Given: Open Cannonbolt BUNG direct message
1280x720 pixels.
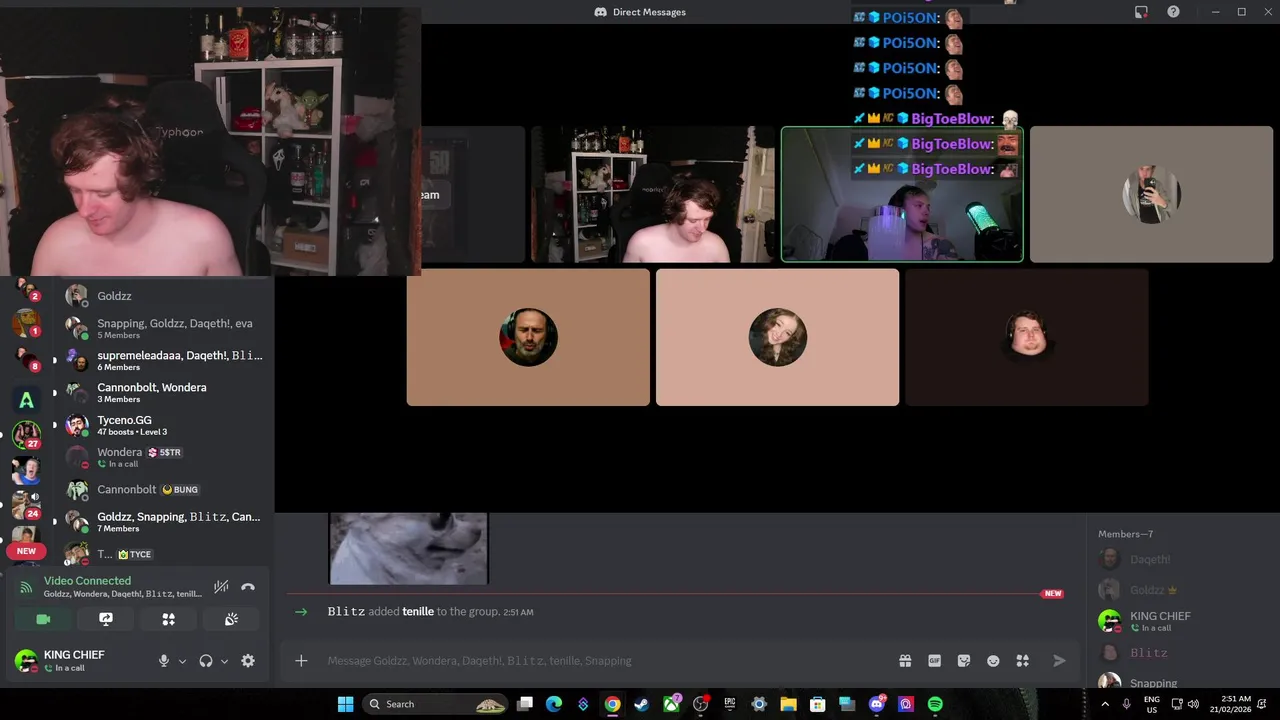Looking at the screenshot, I should [x=165, y=490].
